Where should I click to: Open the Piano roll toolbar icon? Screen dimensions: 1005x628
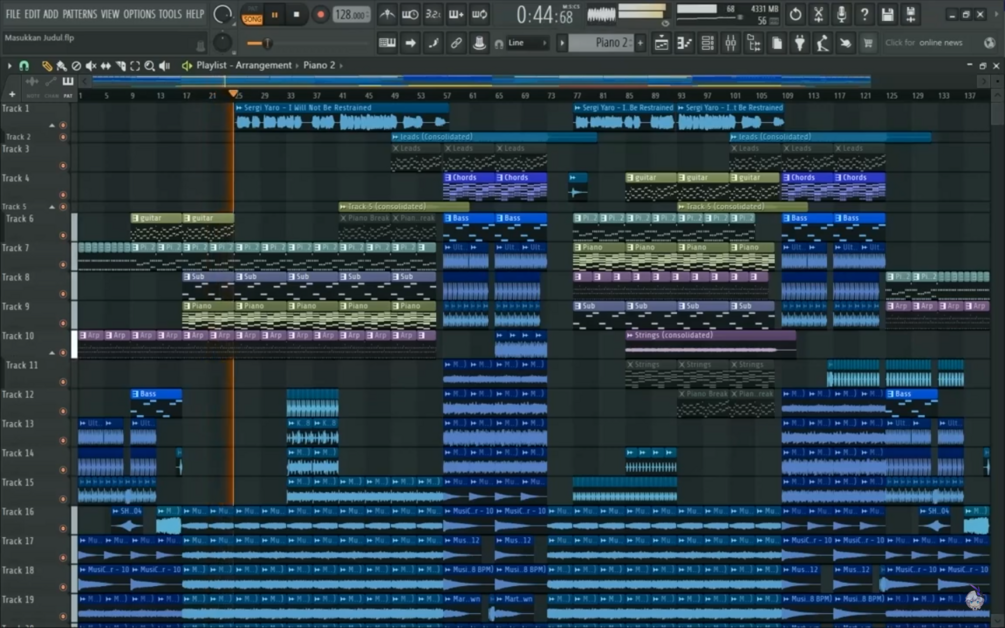pyautogui.click(x=684, y=42)
